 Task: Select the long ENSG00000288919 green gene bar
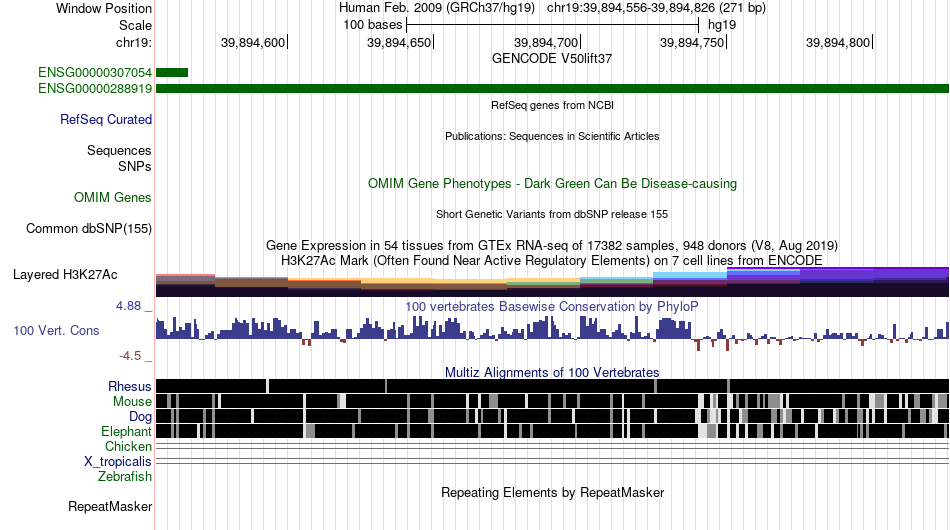[x=553, y=88]
